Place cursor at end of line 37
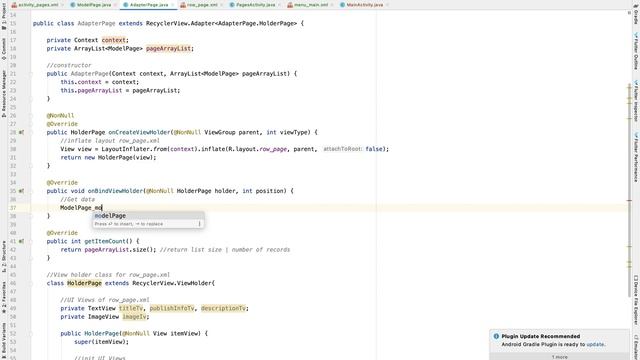This screenshot has width=640, height=360. pos(102,208)
